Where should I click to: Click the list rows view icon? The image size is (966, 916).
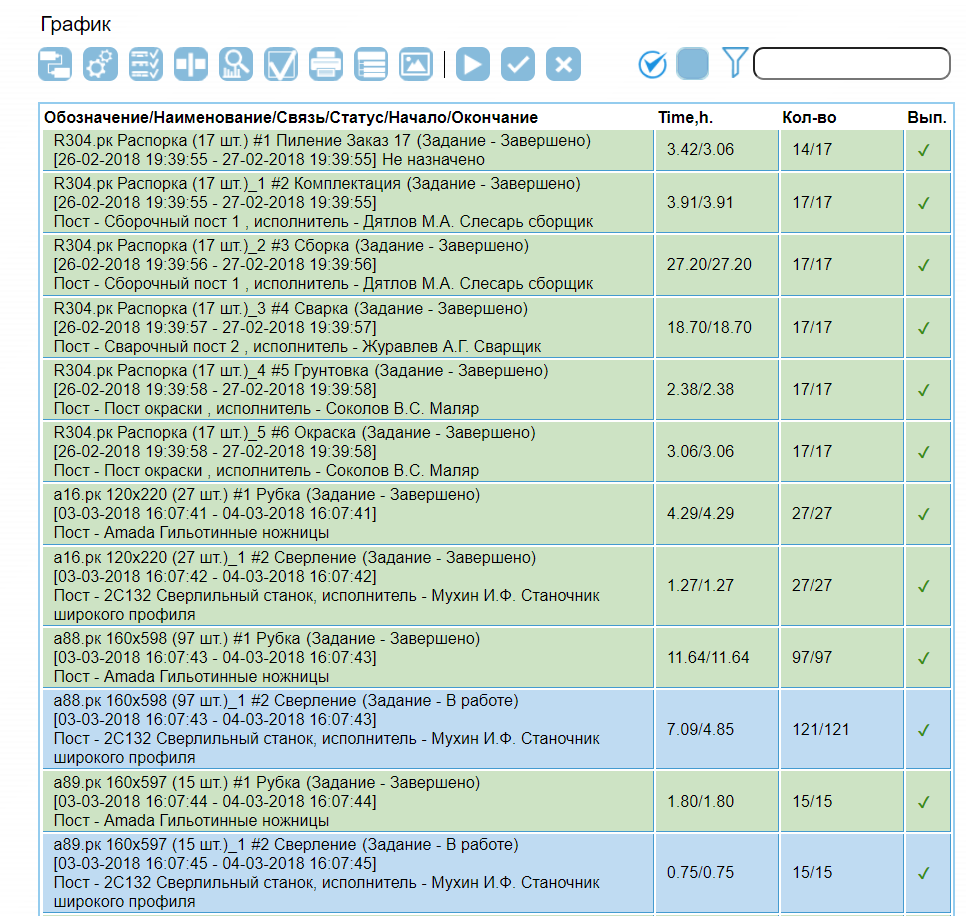click(371, 64)
